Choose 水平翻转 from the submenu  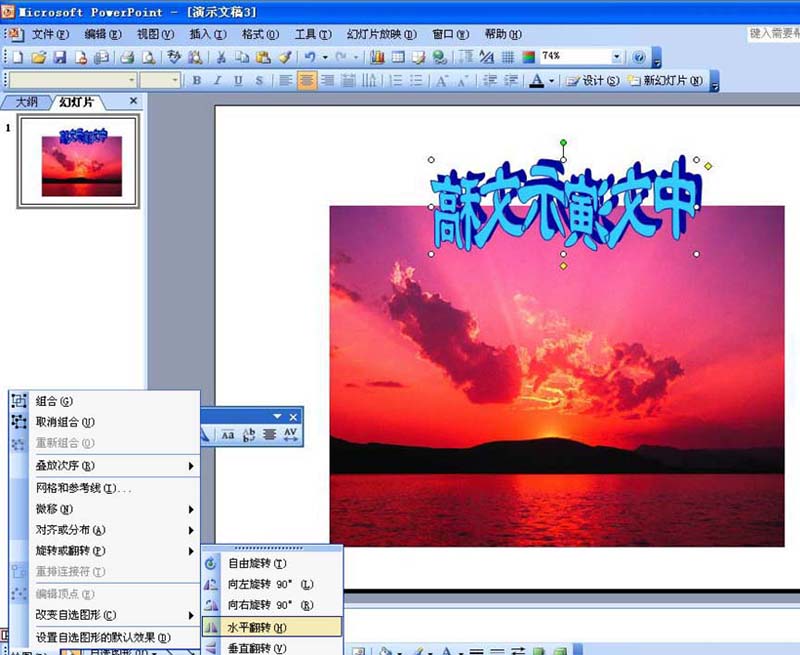point(272,627)
